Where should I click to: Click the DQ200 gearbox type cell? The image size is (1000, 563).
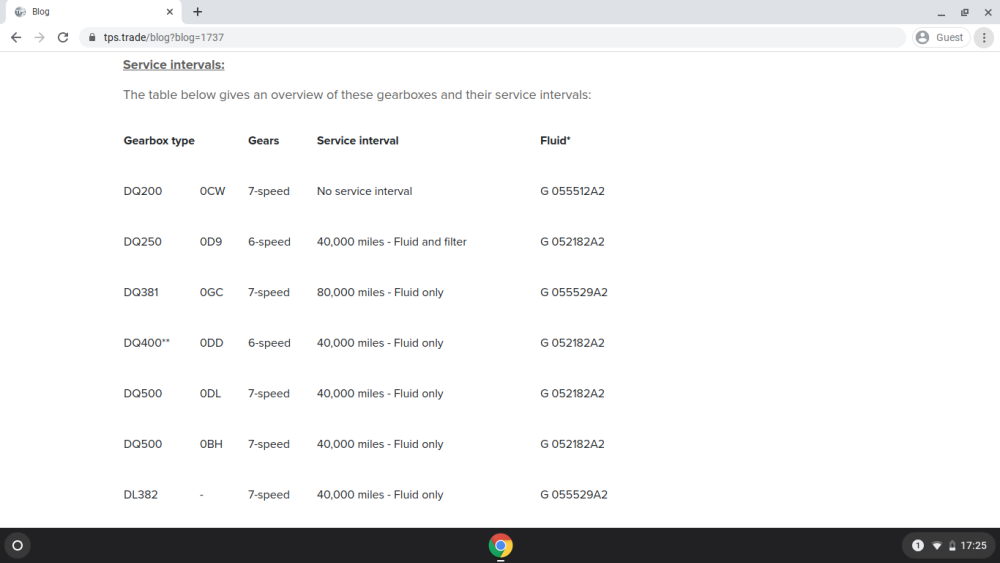143,191
